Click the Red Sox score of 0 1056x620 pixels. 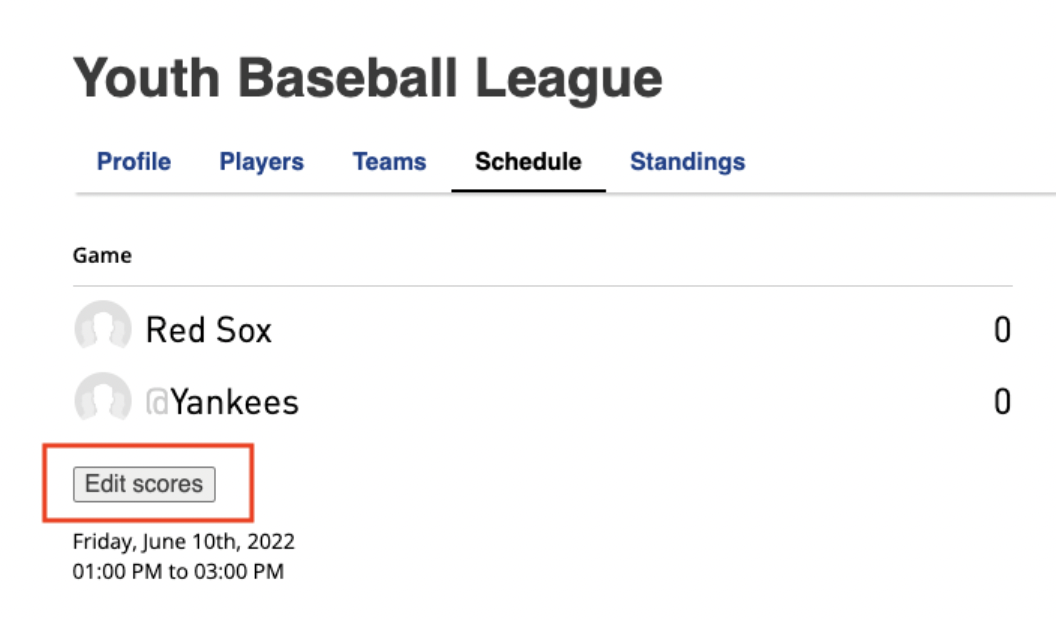(1002, 330)
